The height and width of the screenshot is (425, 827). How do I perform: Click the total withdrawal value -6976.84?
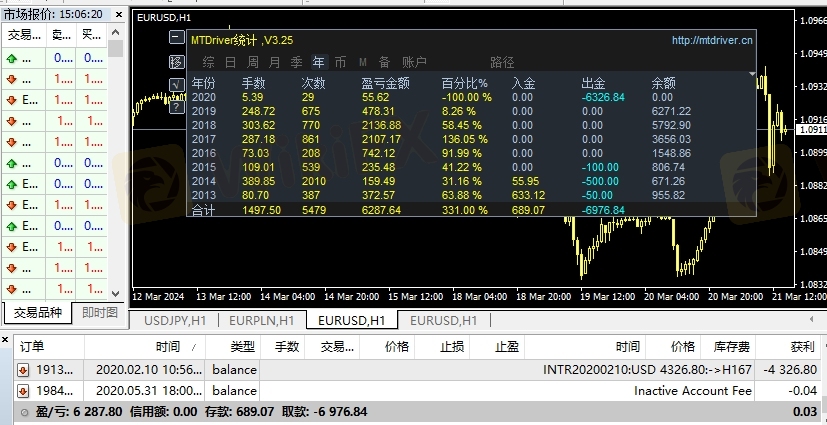(603, 210)
